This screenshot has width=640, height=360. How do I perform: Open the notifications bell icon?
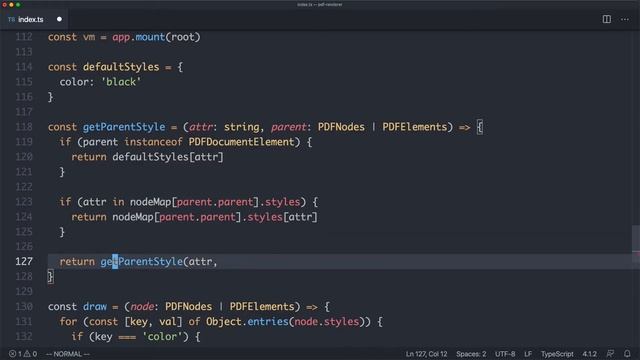627,354
